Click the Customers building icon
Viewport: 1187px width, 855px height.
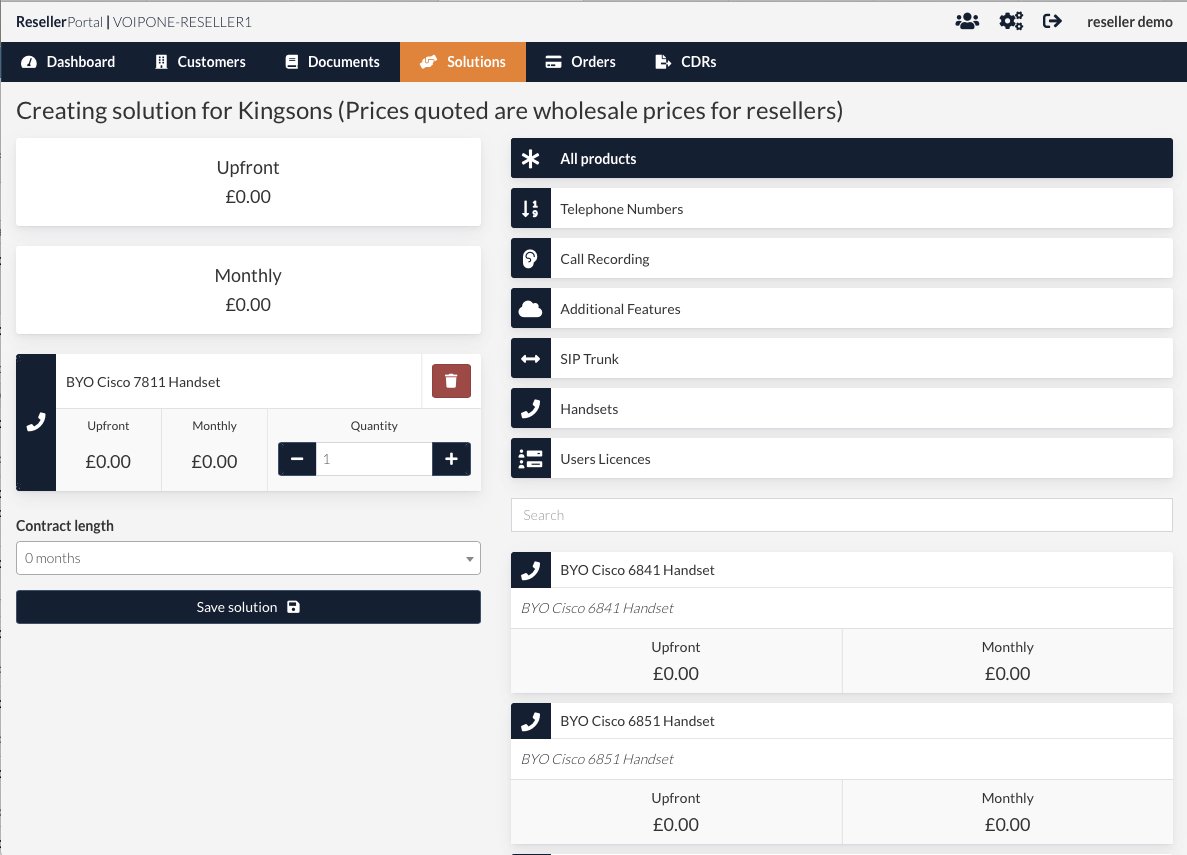click(x=161, y=62)
